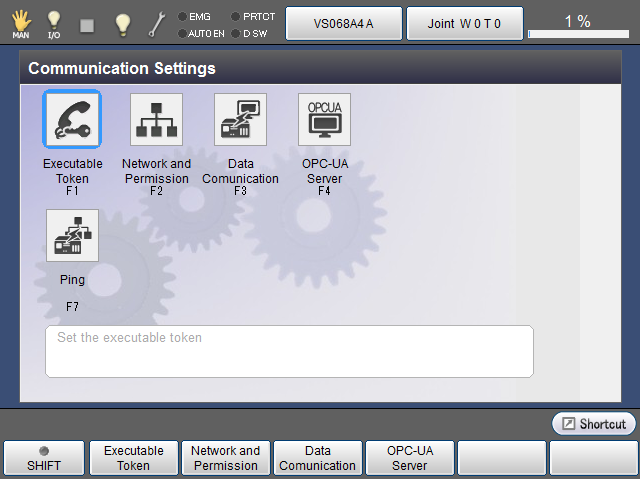Image resolution: width=640 pixels, height=479 pixels.
Task: Adjust the 1% speed bar
Action: [578, 33]
